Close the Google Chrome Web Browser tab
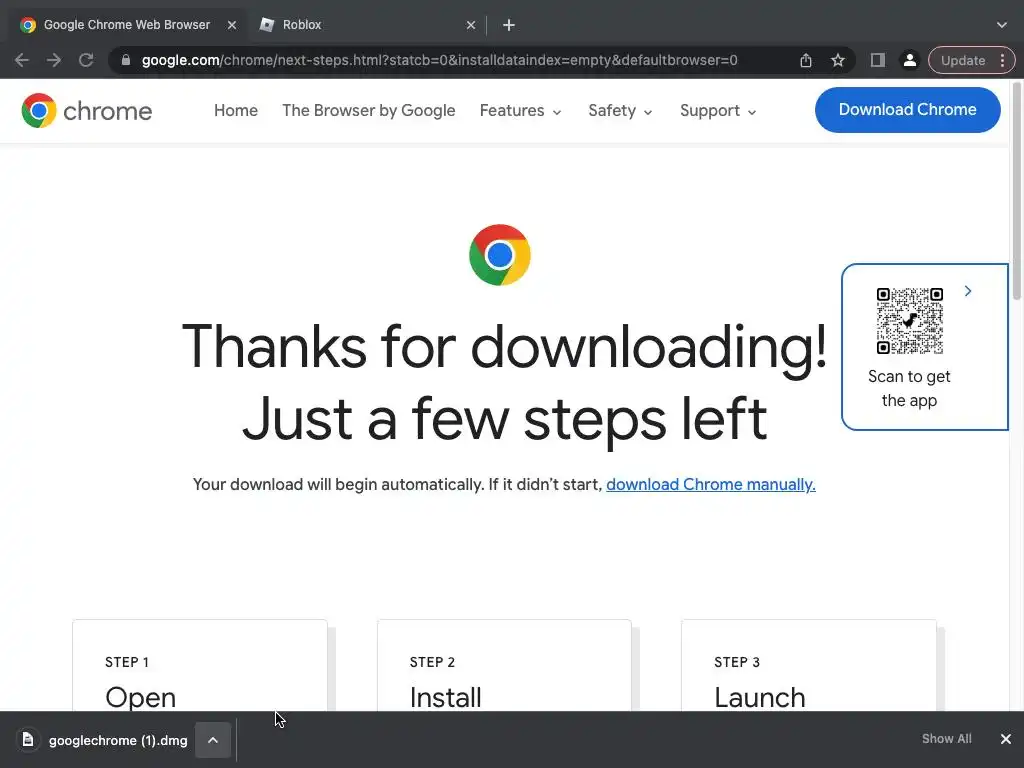Viewport: 1024px width, 768px height. coord(232,25)
